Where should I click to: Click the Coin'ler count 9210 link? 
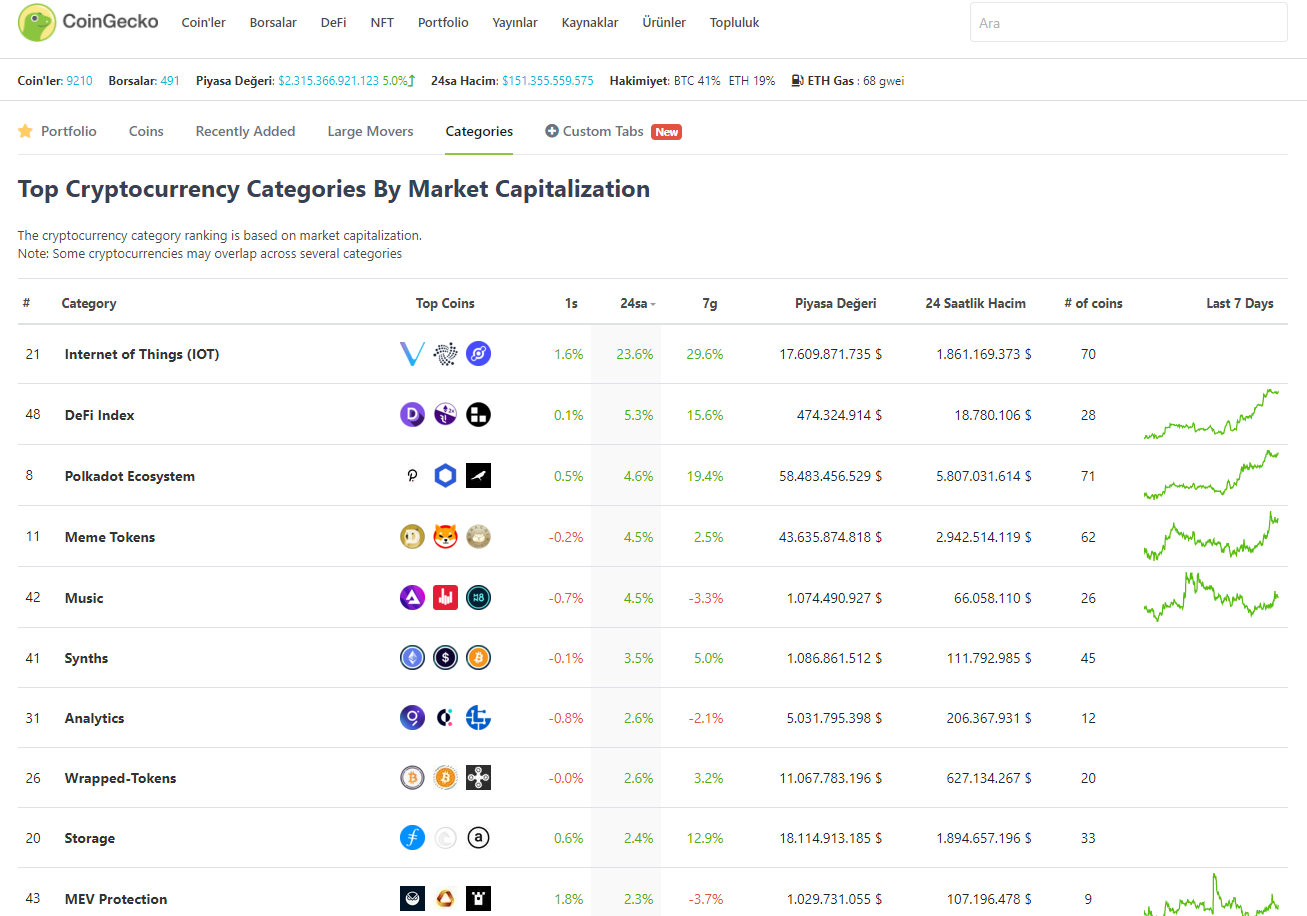tap(79, 81)
